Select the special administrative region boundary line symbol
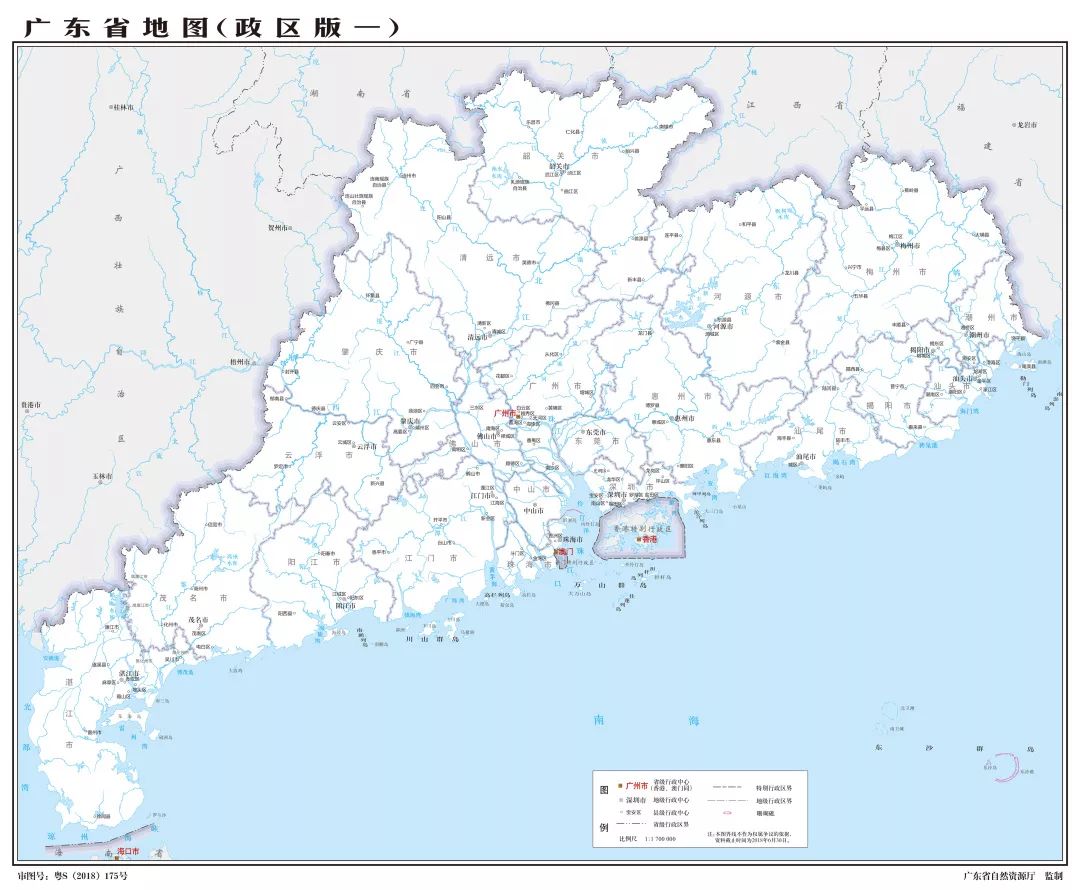The image size is (1080, 890). pos(726,787)
